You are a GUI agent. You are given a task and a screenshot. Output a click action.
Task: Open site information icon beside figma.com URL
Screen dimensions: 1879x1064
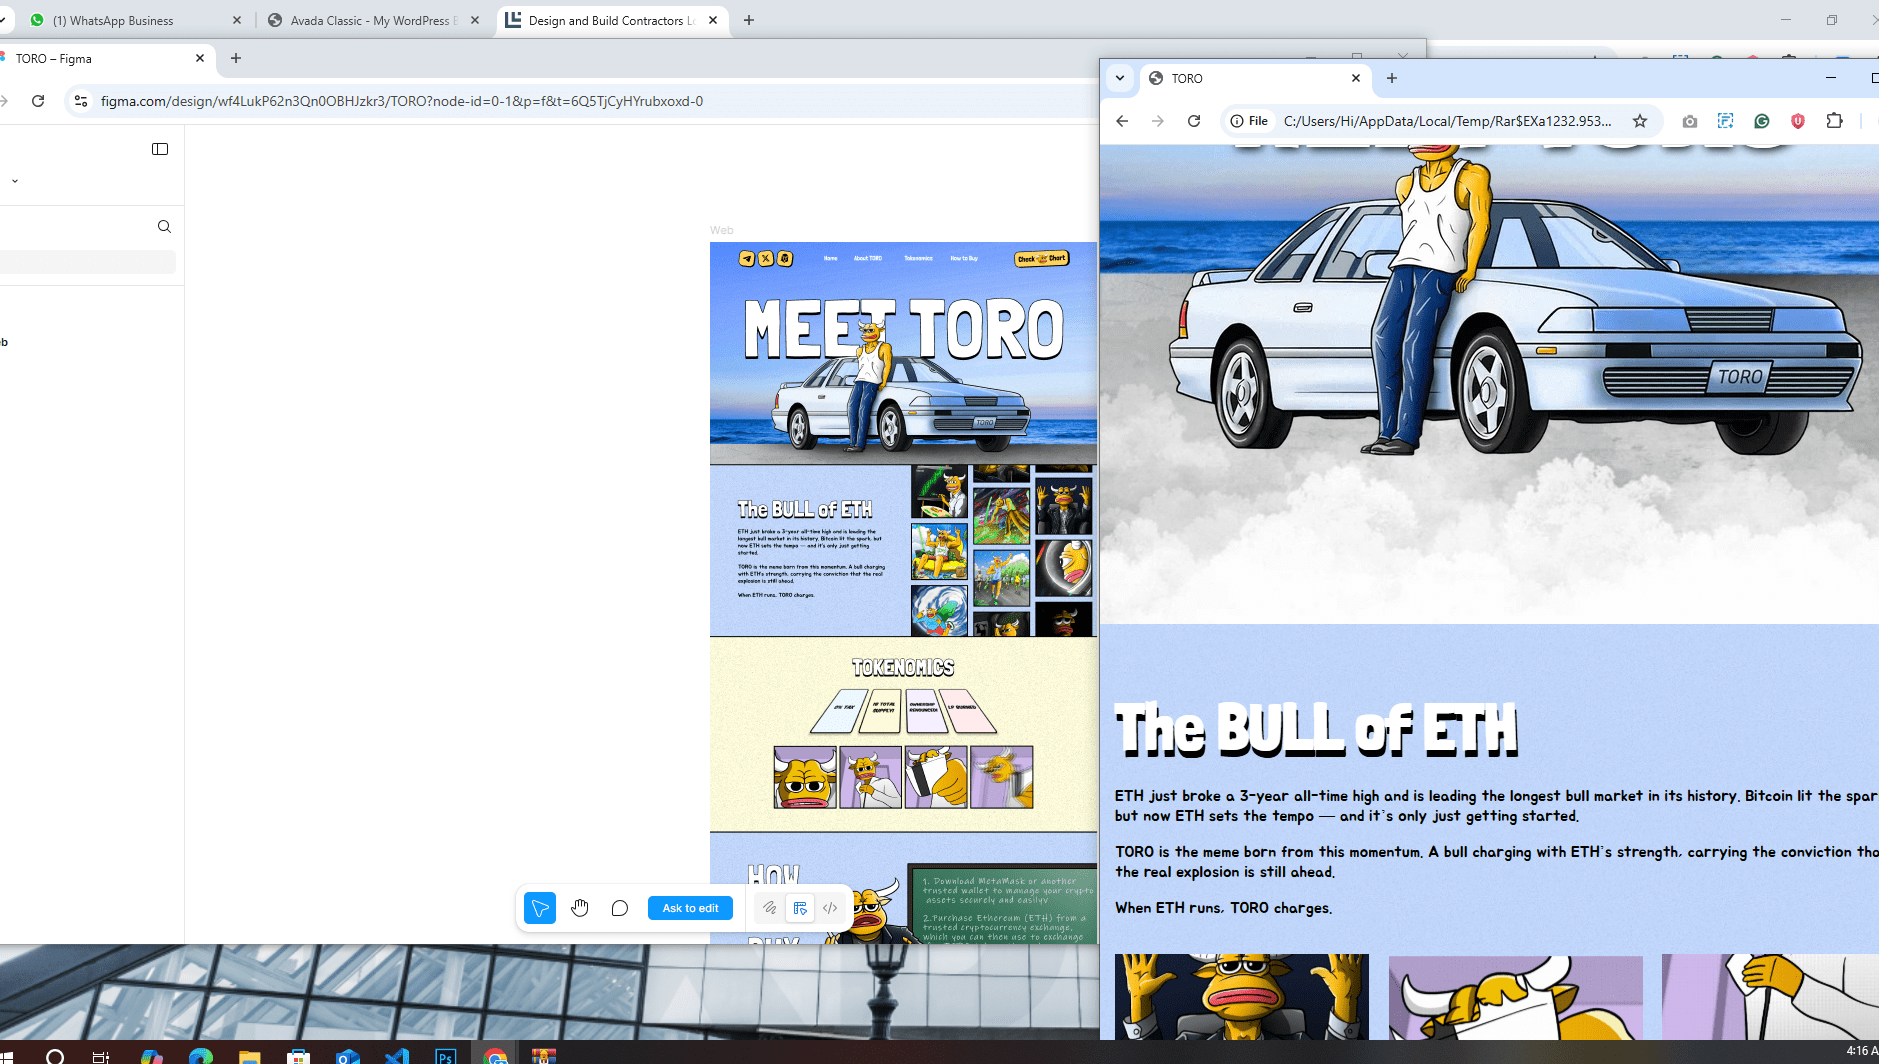point(81,101)
